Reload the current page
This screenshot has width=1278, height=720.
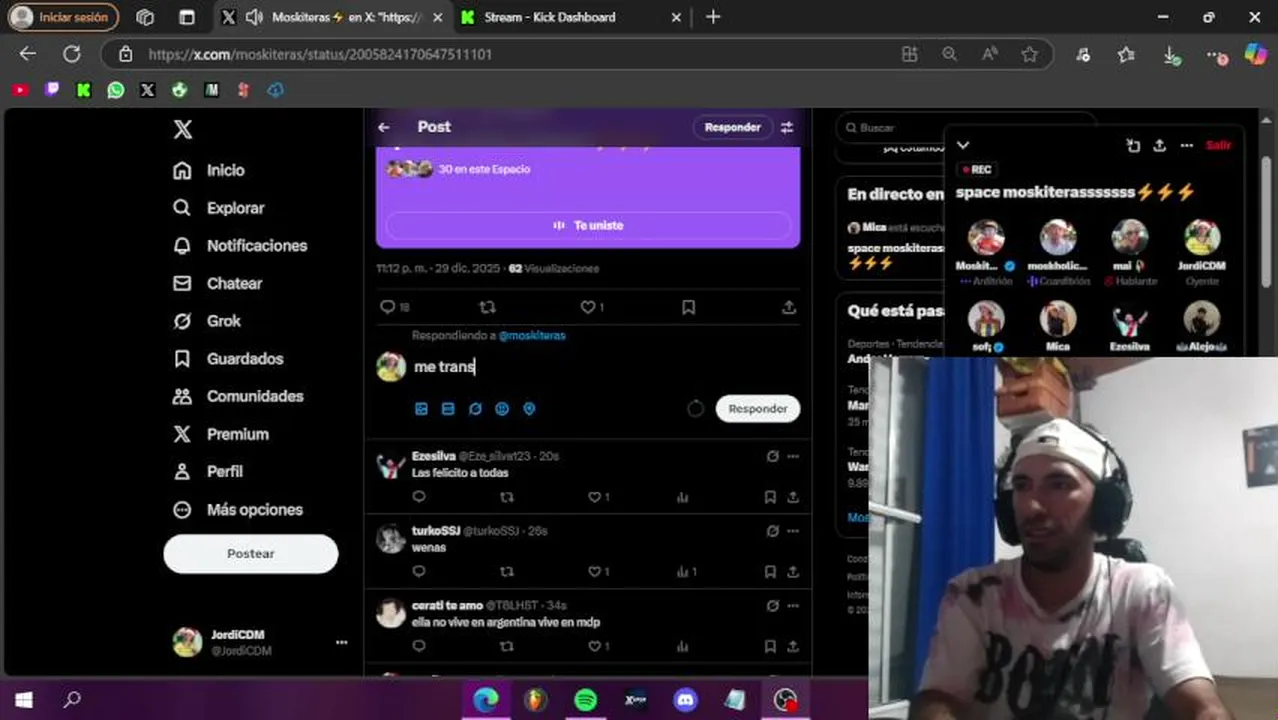[71, 54]
